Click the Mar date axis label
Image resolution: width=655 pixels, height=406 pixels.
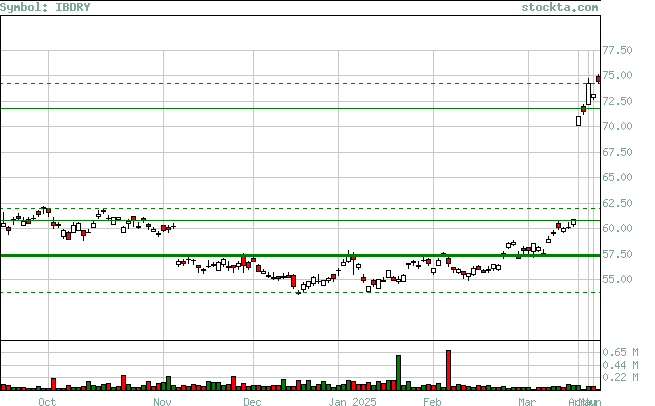point(527,401)
